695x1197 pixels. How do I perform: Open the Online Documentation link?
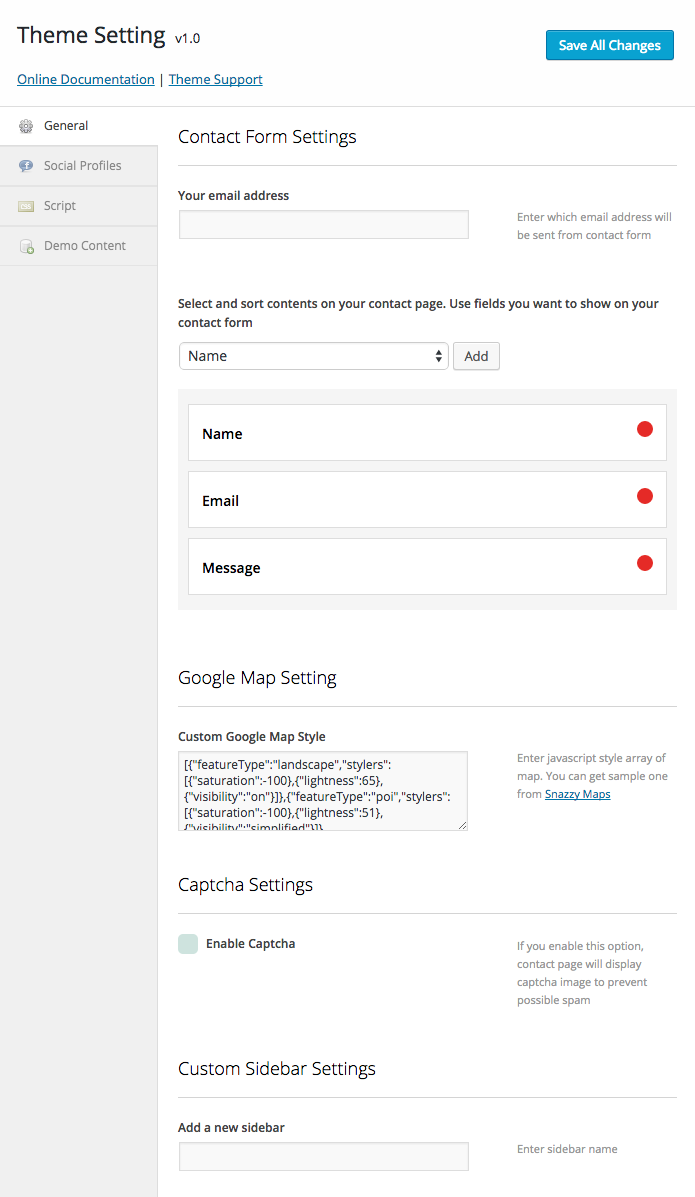click(x=86, y=79)
